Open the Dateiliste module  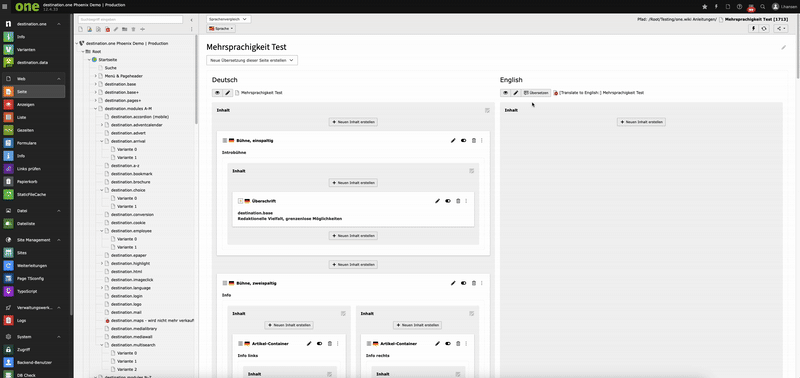33,223
